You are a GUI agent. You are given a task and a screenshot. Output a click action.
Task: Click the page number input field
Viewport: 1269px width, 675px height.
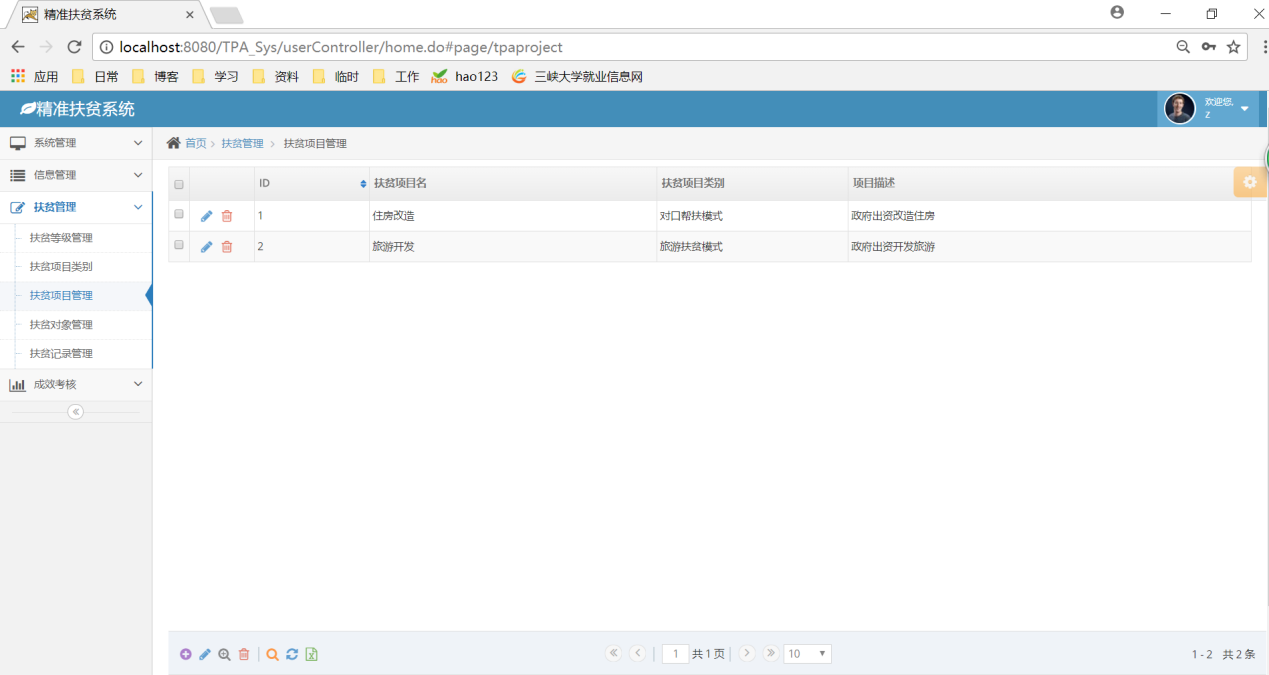[x=675, y=654]
